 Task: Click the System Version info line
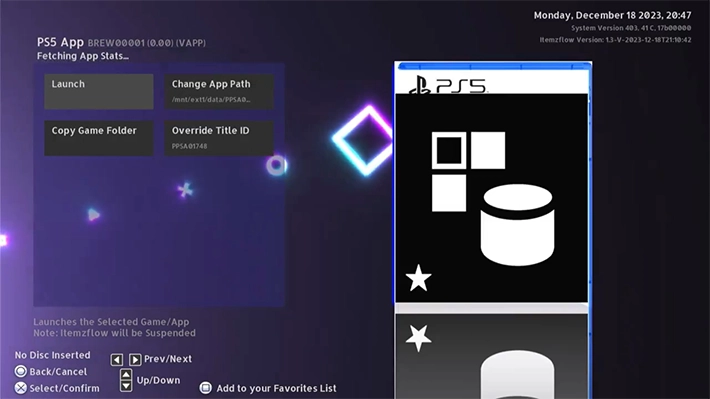click(631, 28)
